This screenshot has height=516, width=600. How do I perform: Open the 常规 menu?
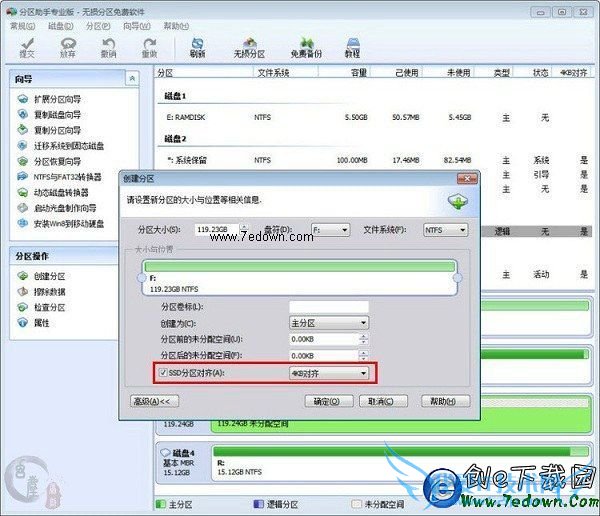tap(23, 26)
